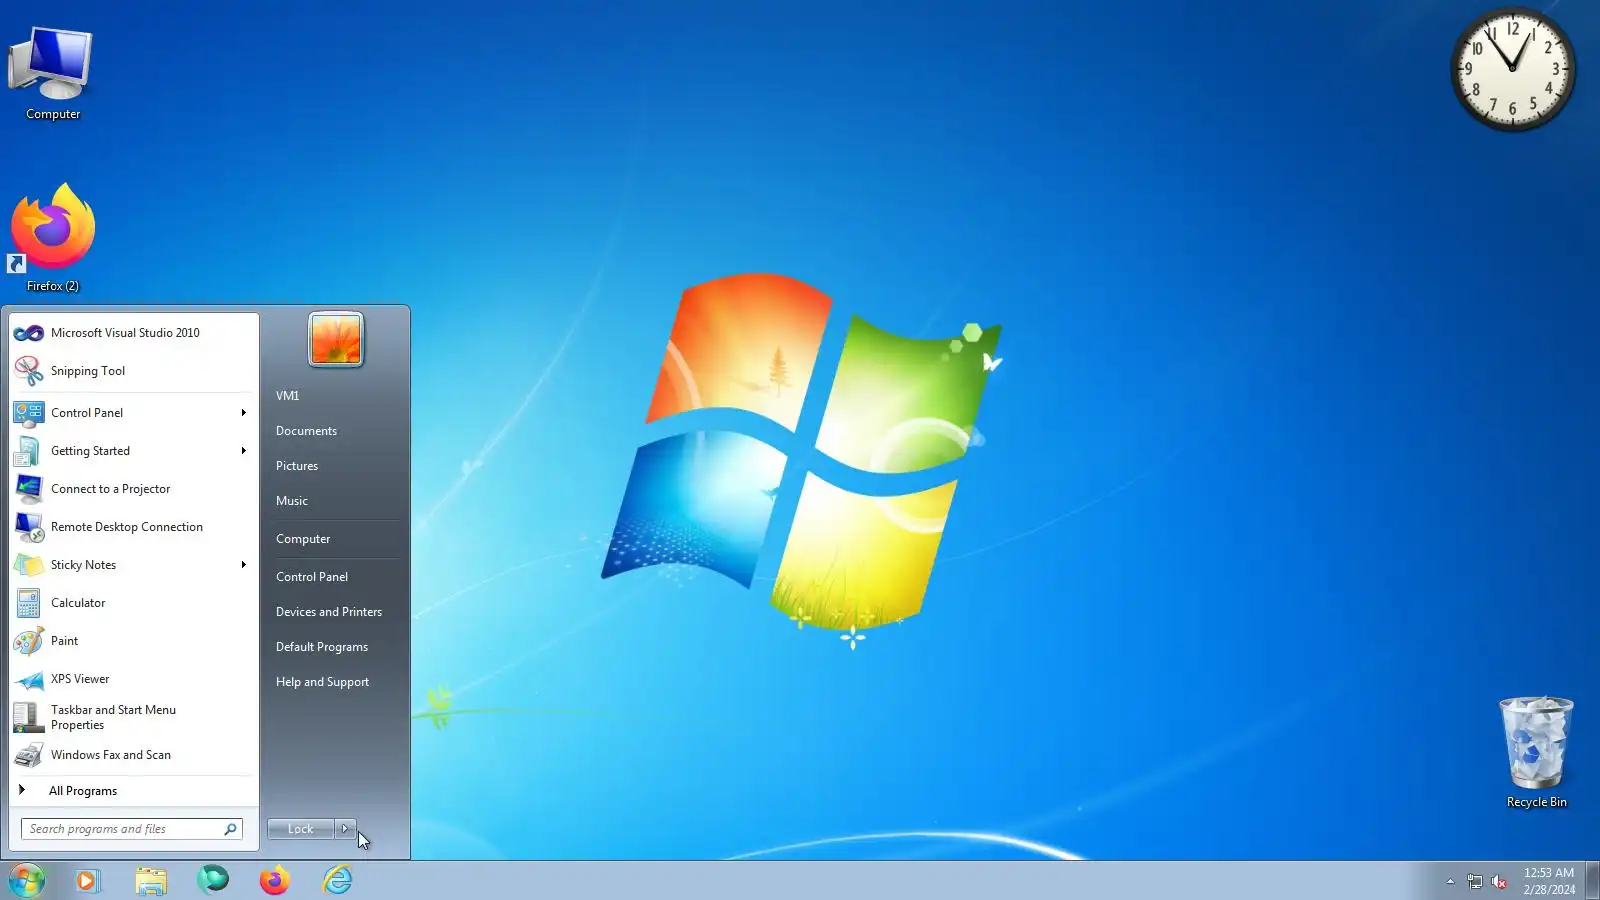
Task: Select the Recycle Bin desktop icon
Action: click(x=1536, y=752)
